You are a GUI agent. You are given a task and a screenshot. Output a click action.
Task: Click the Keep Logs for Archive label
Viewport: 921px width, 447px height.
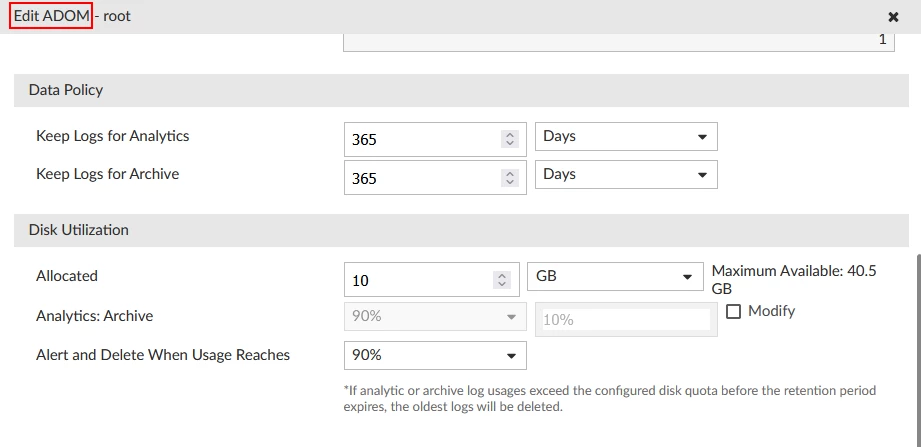point(107,174)
